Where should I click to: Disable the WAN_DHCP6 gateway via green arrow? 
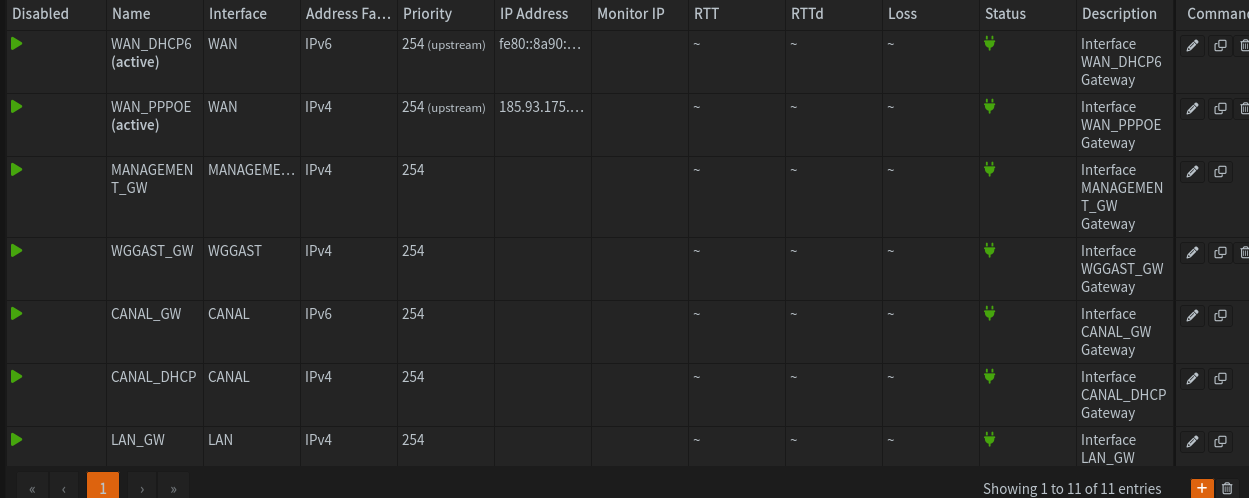(x=17, y=44)
